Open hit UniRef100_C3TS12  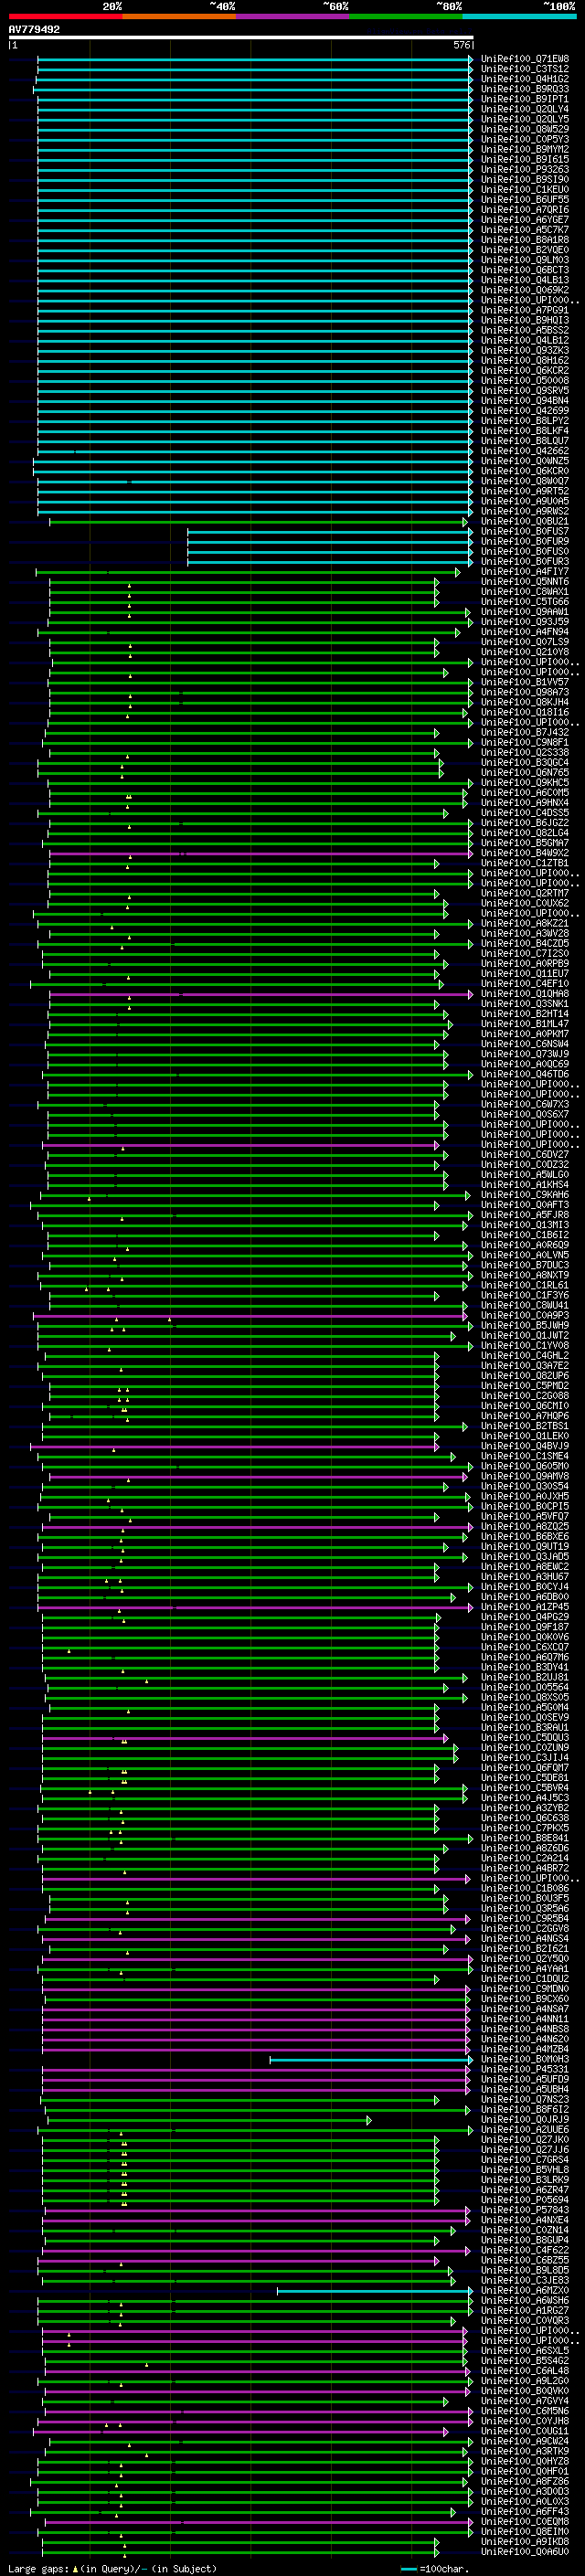[x=525, y=69]
